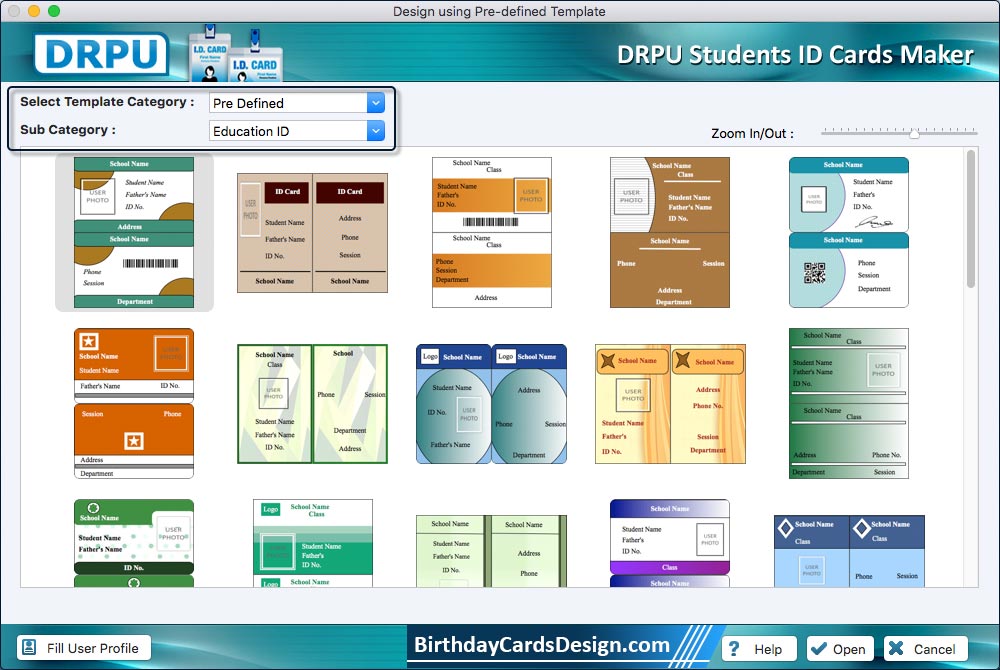This screenshot has width=1000, height=670.
Task: Select the purple gradient Class template
Action: click(670, 543)
